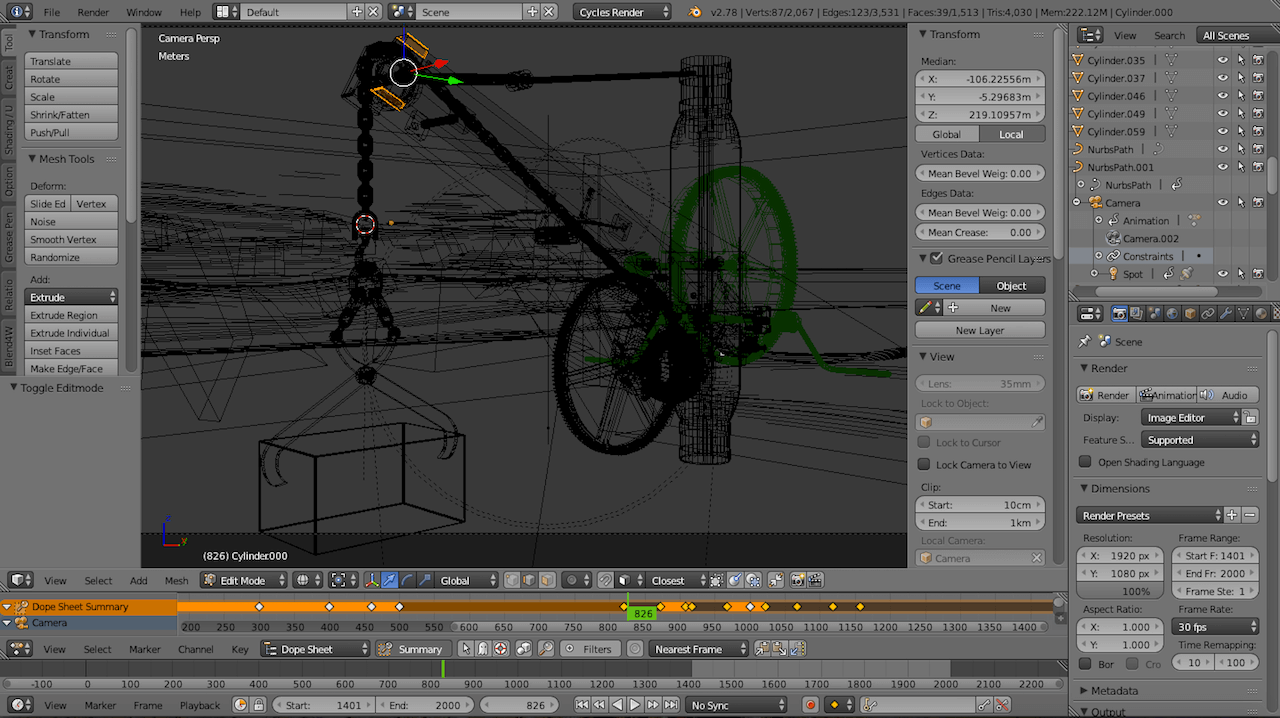
Task: Open the Object properties cube tab icon
Action: point(1190,314)
